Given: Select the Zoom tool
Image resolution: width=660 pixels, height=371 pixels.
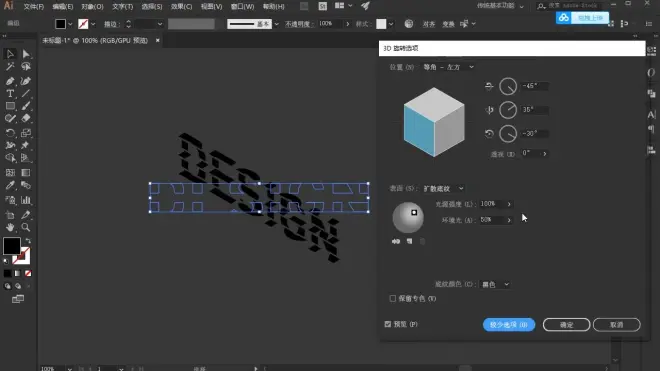Looking at the screenshot, I should coord(26,227).
